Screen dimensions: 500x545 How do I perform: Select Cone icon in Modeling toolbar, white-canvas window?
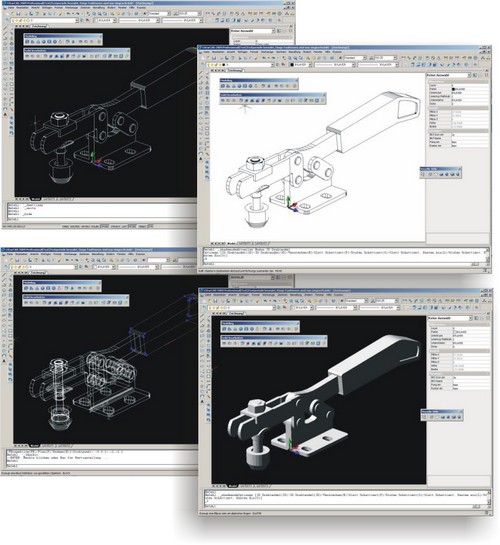(233, 86)
